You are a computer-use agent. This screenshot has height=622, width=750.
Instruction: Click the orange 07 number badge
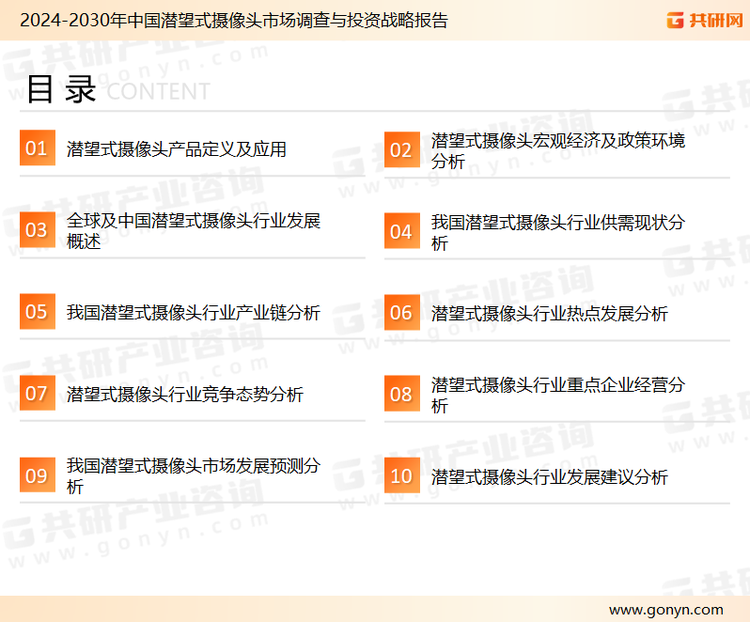click(37, 393)
